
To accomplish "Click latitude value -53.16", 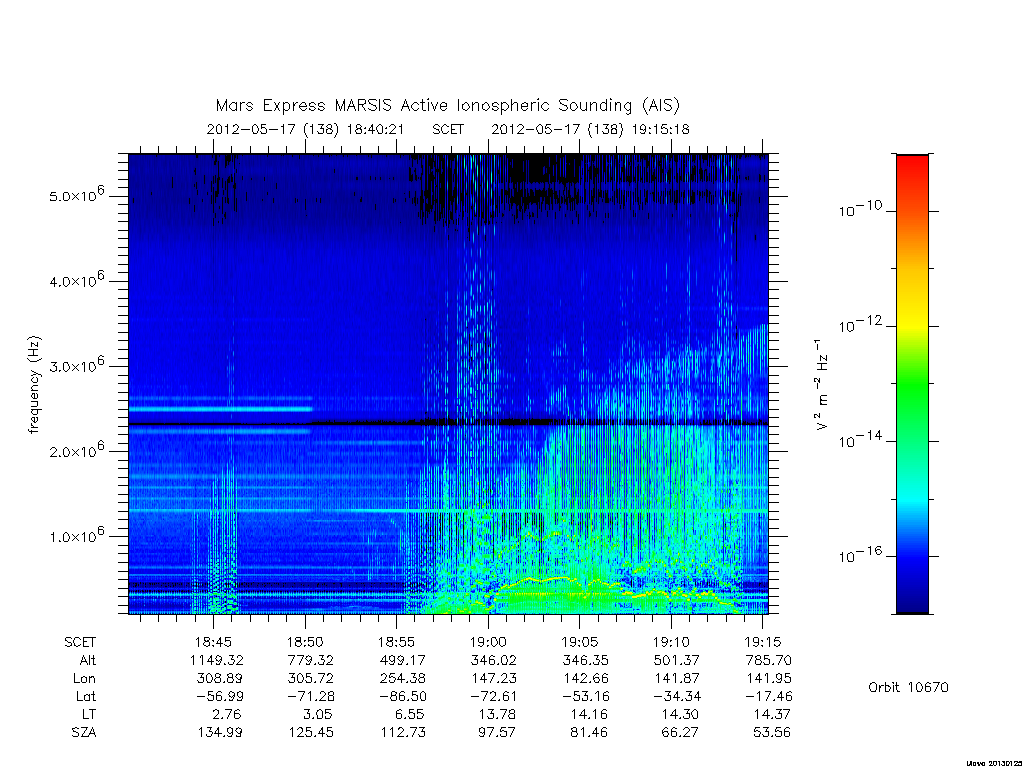I will [585, 696].
